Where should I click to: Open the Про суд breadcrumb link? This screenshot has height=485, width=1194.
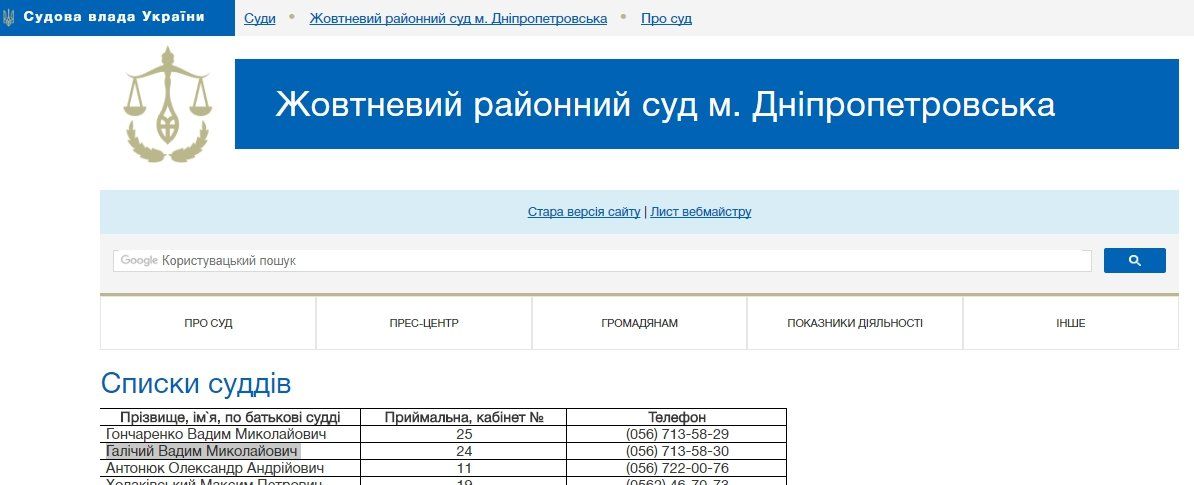click(x=666, y=18)
